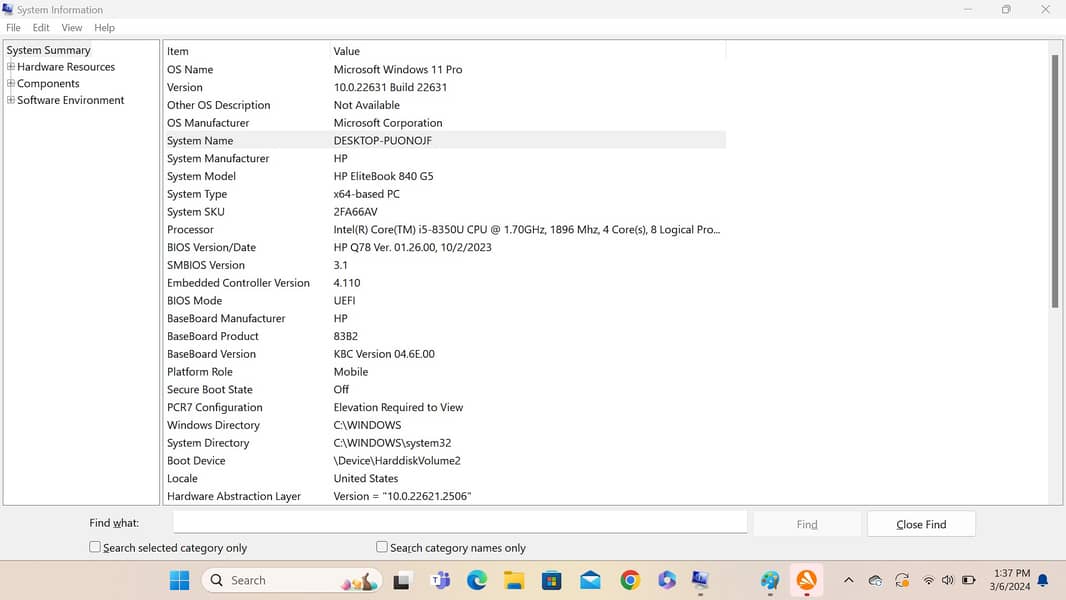Click the notification bell icon

pyautogui.click(x=1043, y=580)
